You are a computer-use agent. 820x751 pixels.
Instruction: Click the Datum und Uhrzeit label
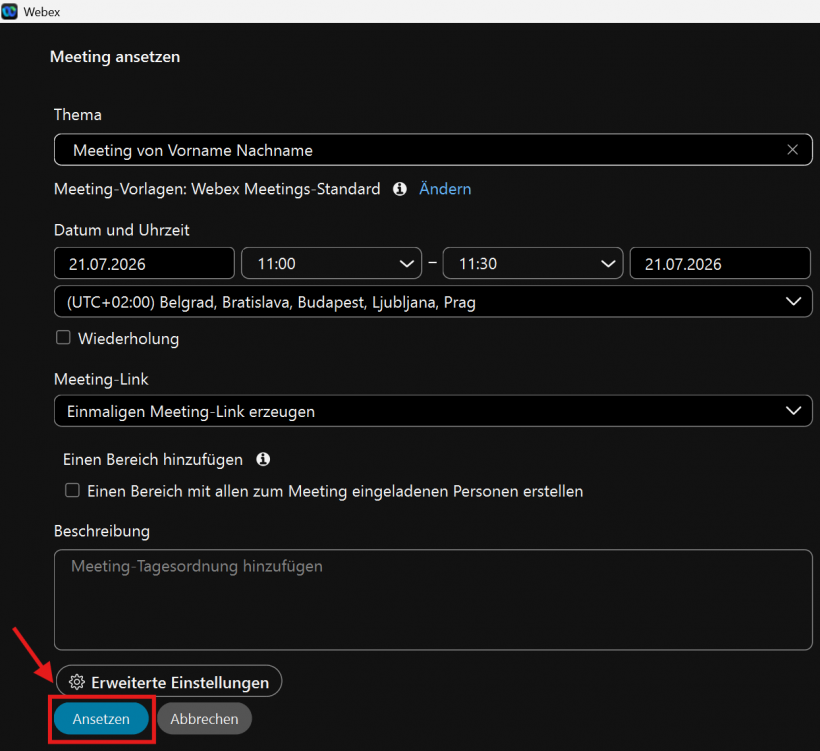pyautogui.click(x=122, y=230)
